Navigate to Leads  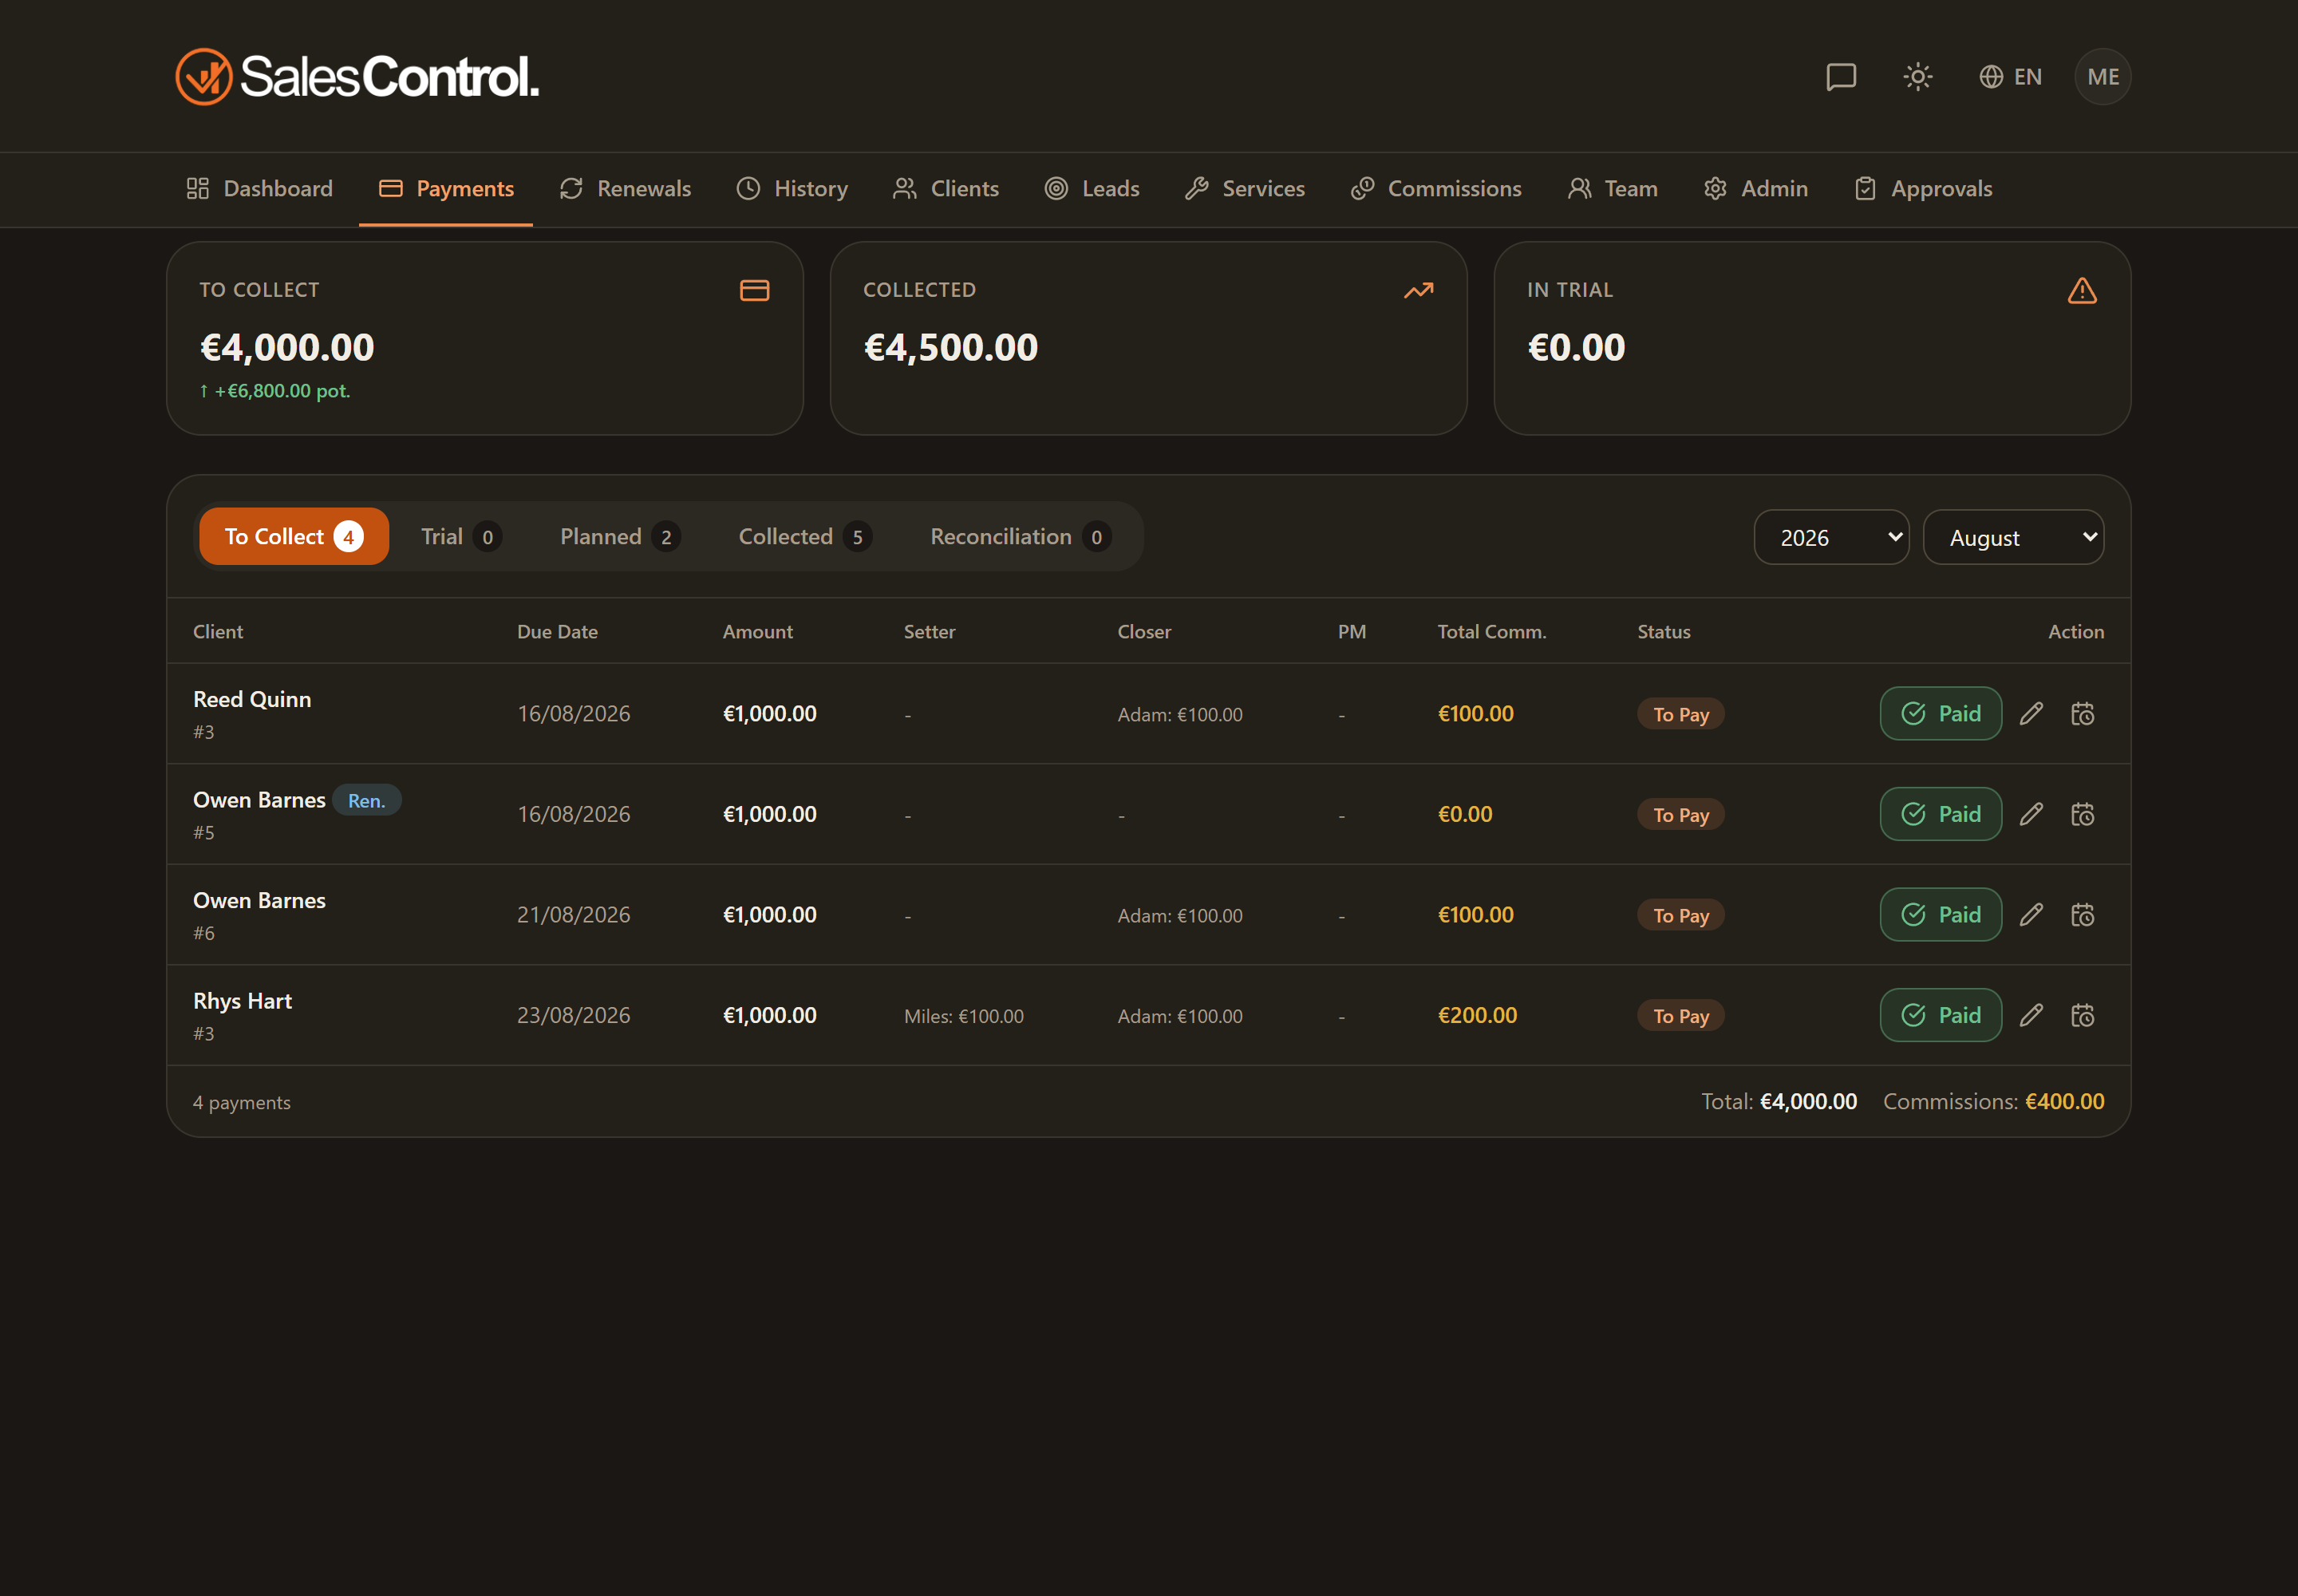pyautogui.click(x=1092, y=189)
